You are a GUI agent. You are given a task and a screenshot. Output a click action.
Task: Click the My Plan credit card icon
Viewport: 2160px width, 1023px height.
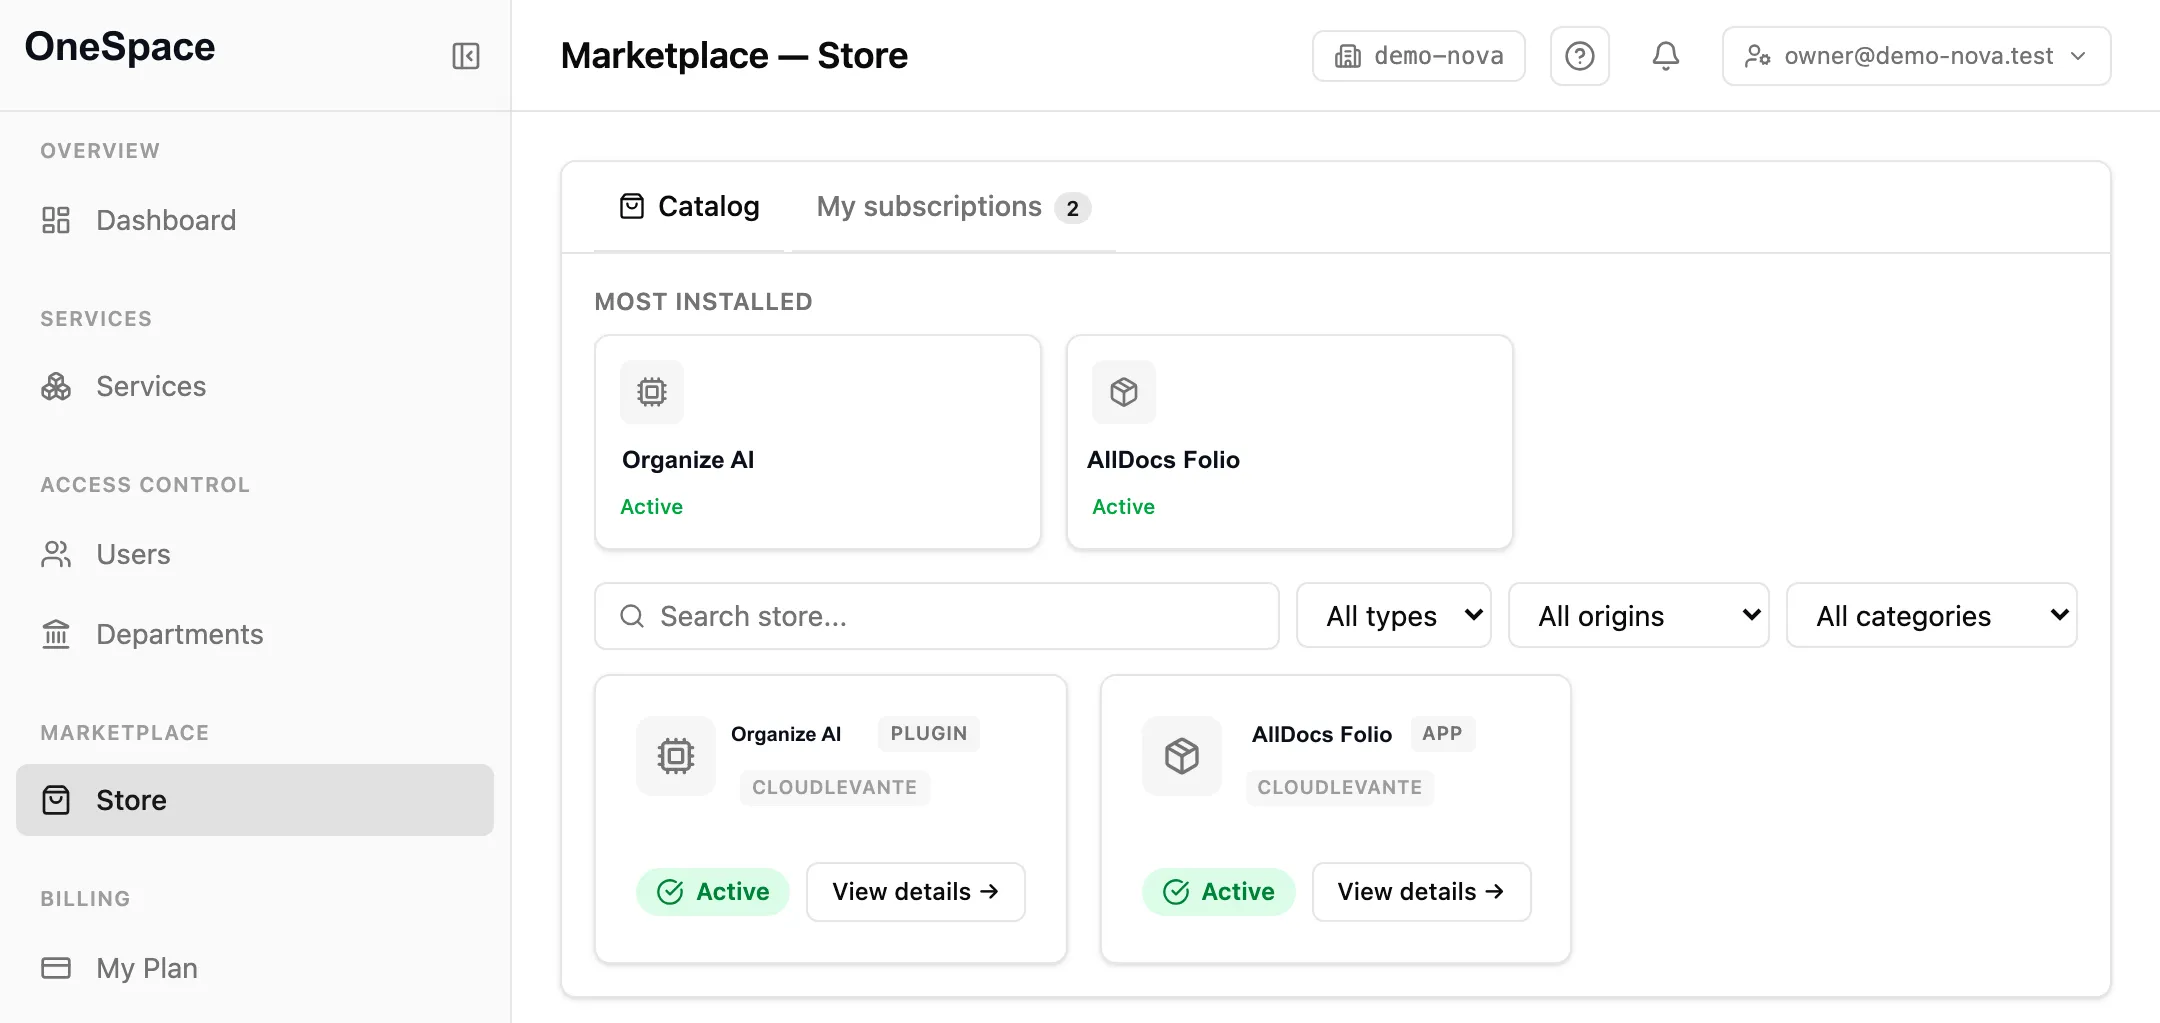[x=56, y=968]
